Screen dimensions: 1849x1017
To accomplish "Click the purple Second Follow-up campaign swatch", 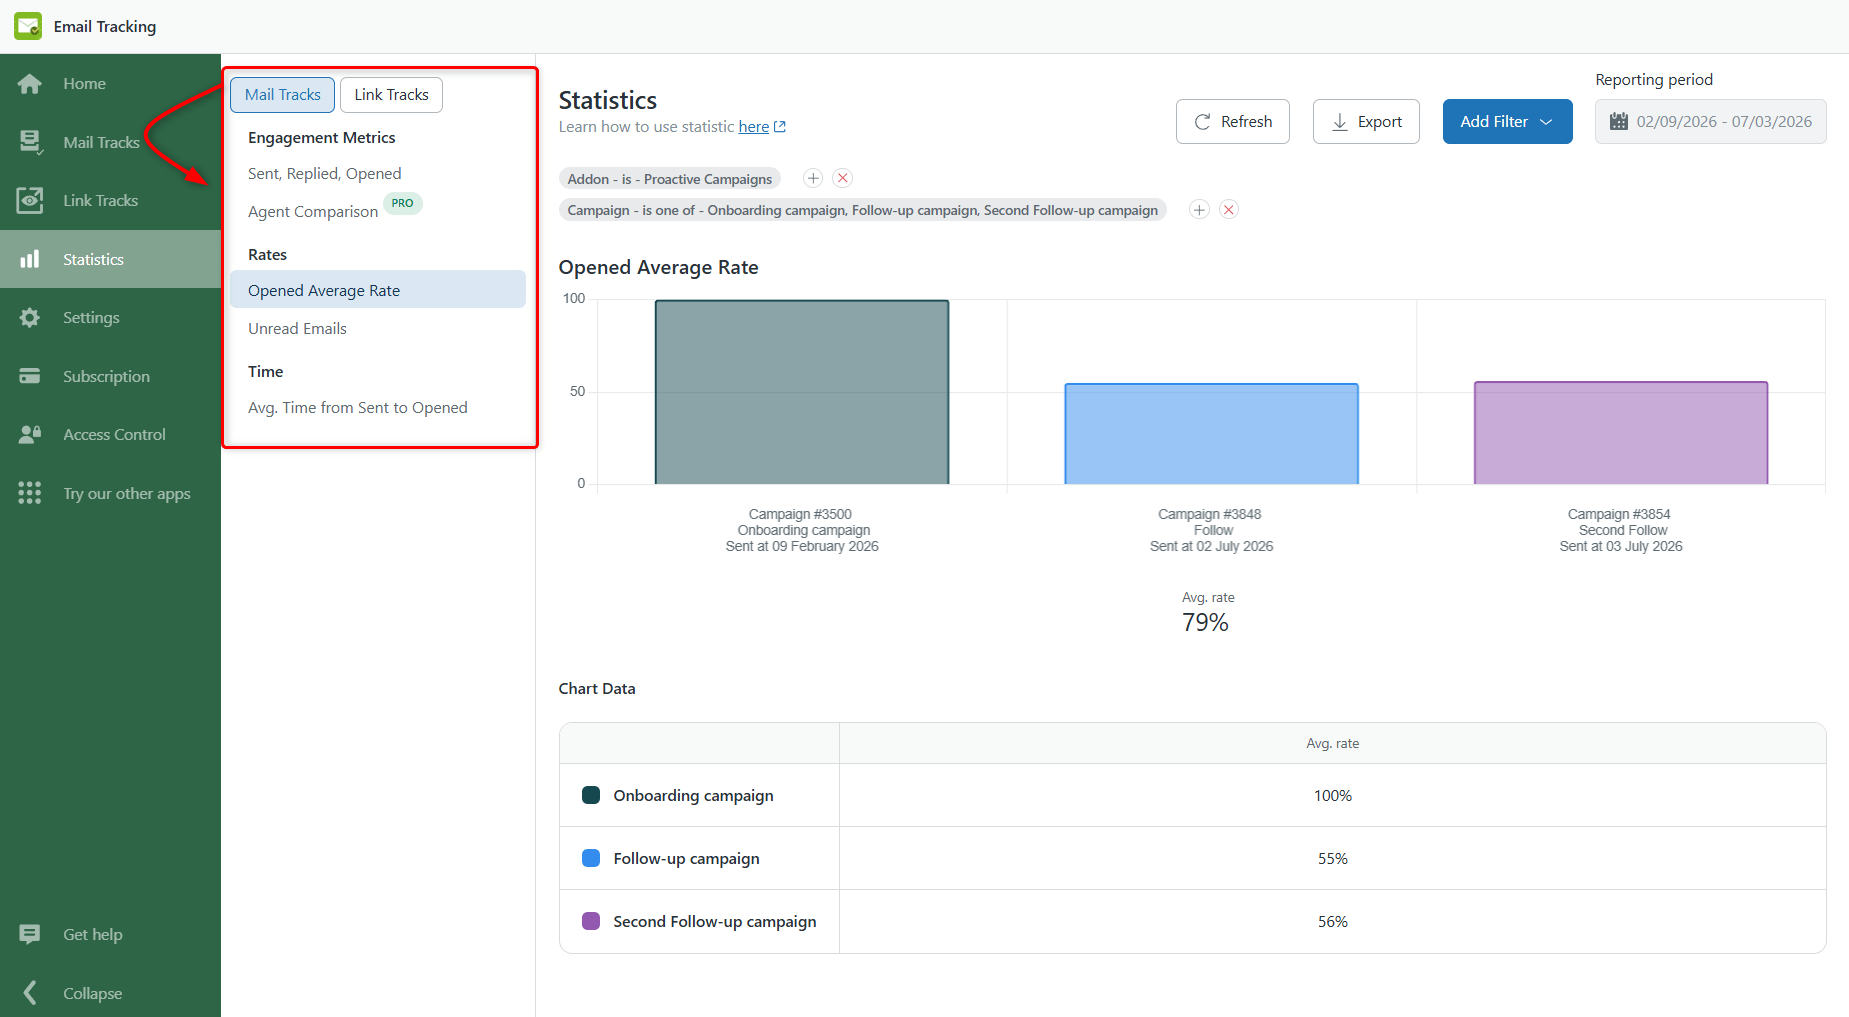I will pyautogui.click(x=591, y=921).
